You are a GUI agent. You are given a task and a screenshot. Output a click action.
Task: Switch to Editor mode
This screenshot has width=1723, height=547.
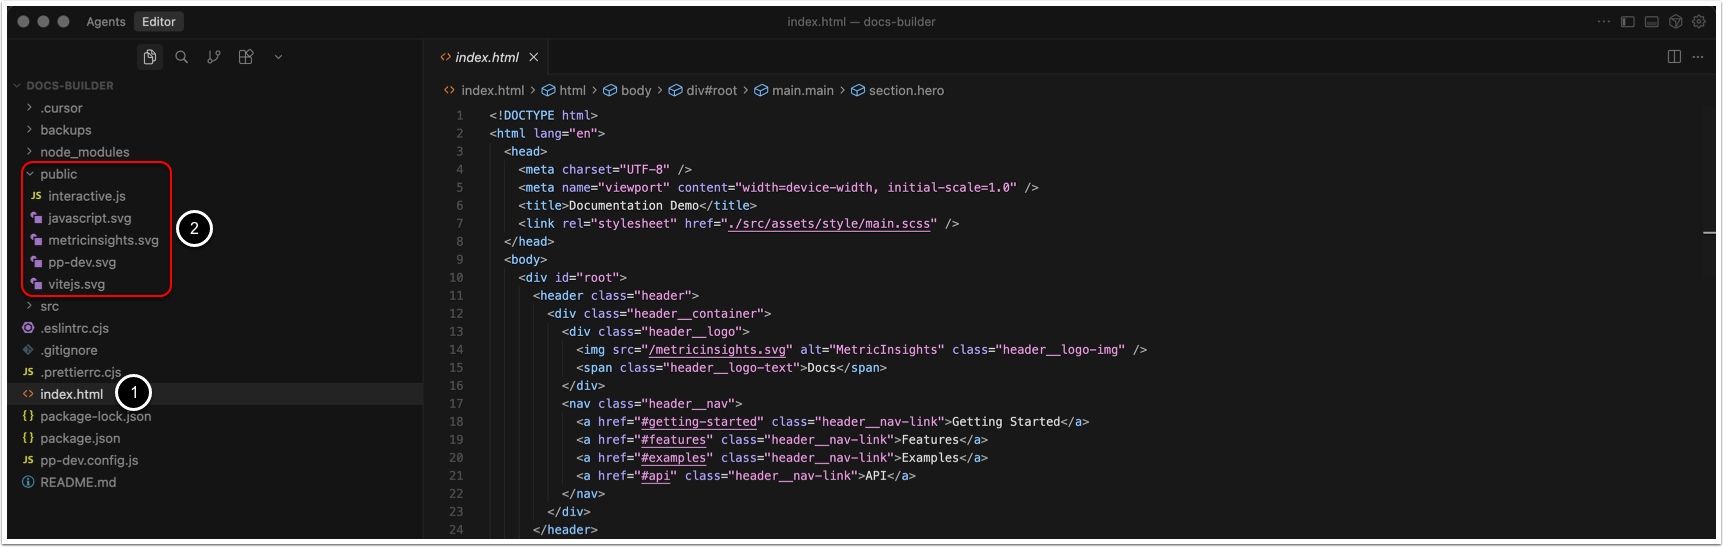point(159,22)
